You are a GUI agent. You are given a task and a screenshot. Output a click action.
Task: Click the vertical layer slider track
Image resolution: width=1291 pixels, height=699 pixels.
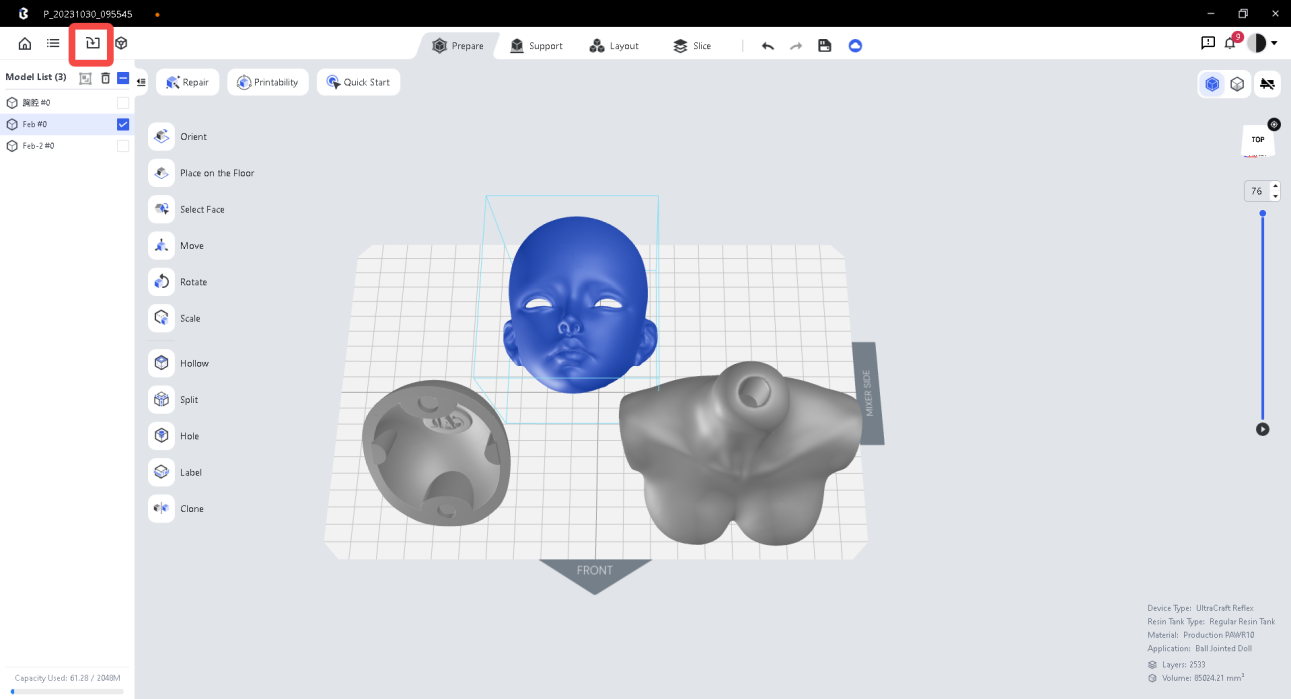pyautogui.click(x=1262, y=320)
